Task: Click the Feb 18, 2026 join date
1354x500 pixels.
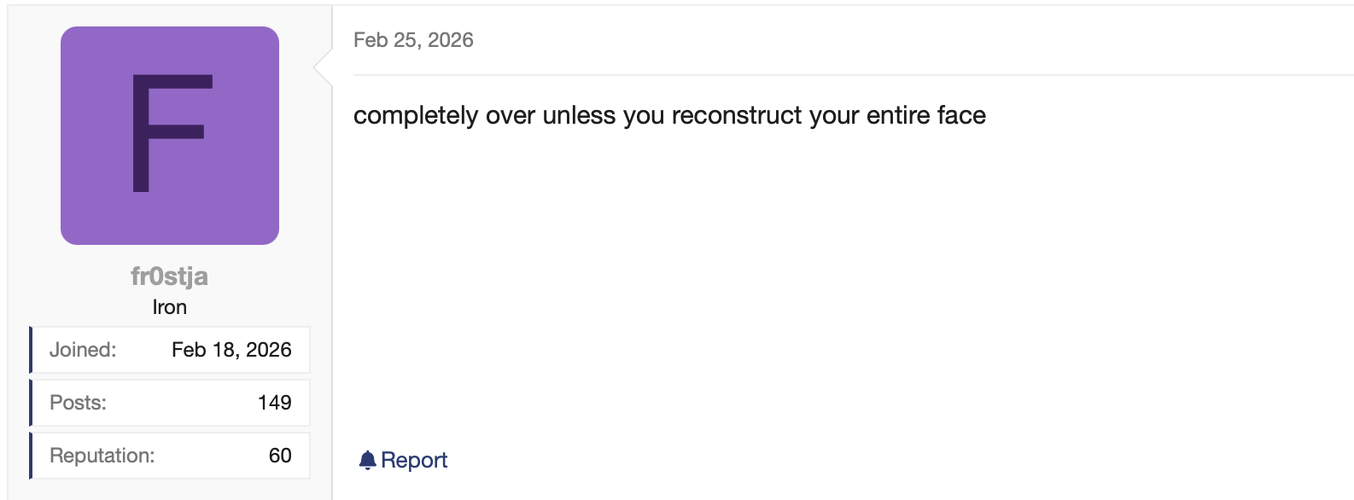Action: pyautogui.click(x=232, y=350)
